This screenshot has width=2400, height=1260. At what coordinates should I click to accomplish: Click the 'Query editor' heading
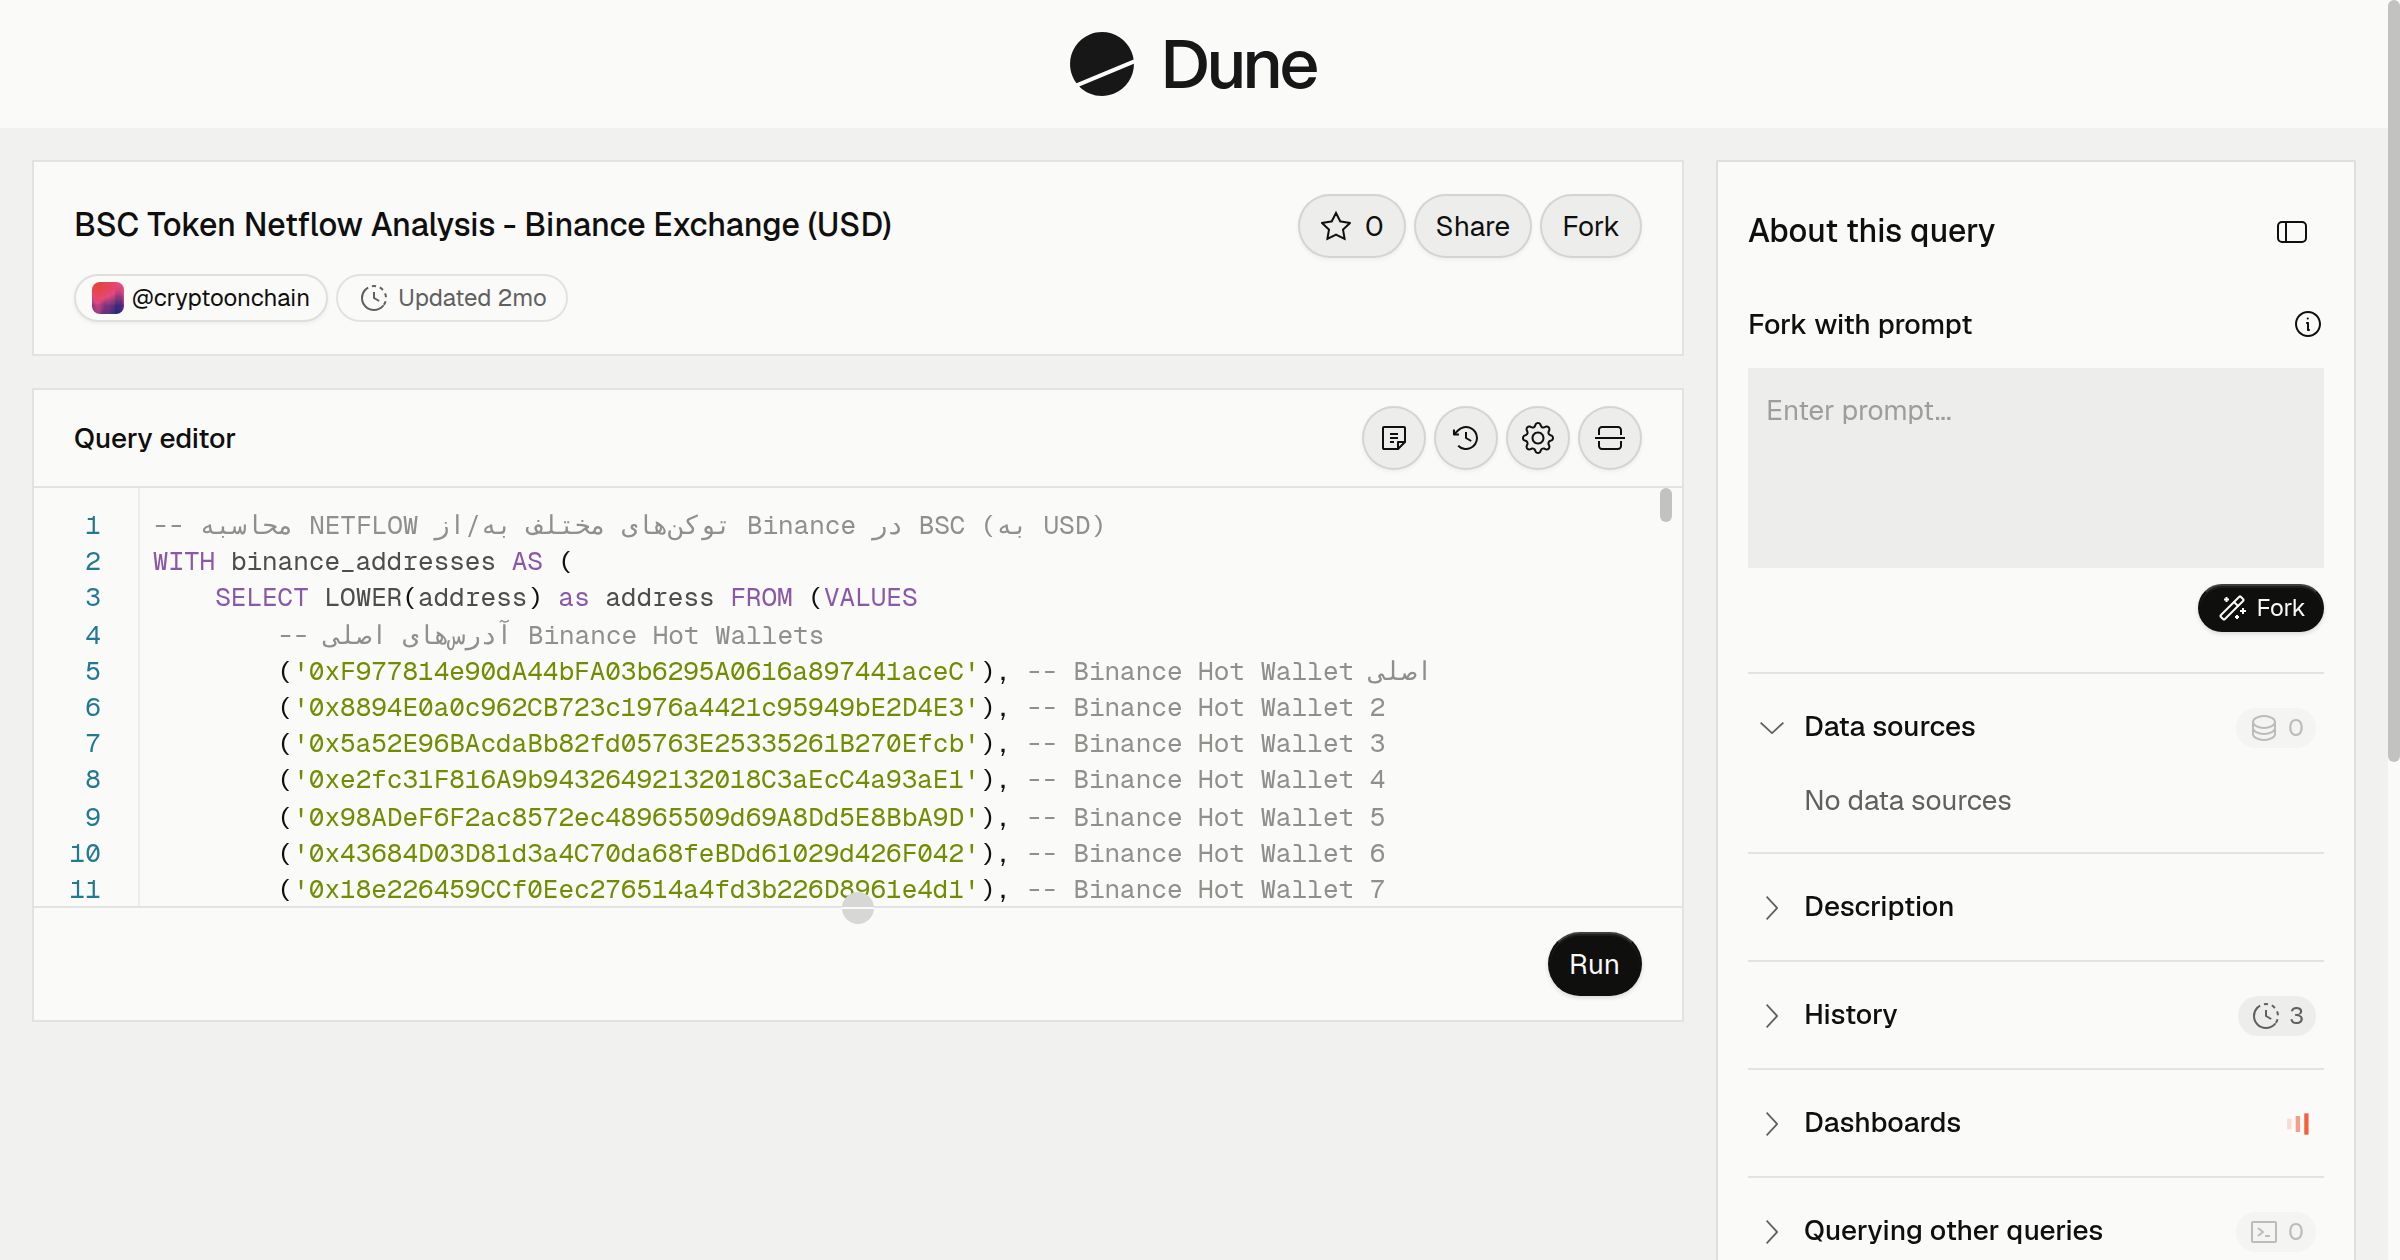click(155, 438)
